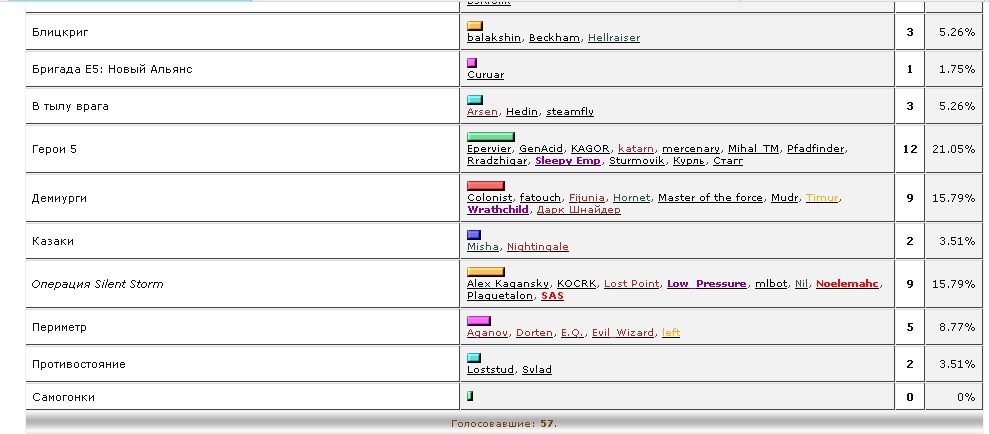
Task: Select the Блицкриг poll option text
Action: pyautogui.click(x=61, y=32)
